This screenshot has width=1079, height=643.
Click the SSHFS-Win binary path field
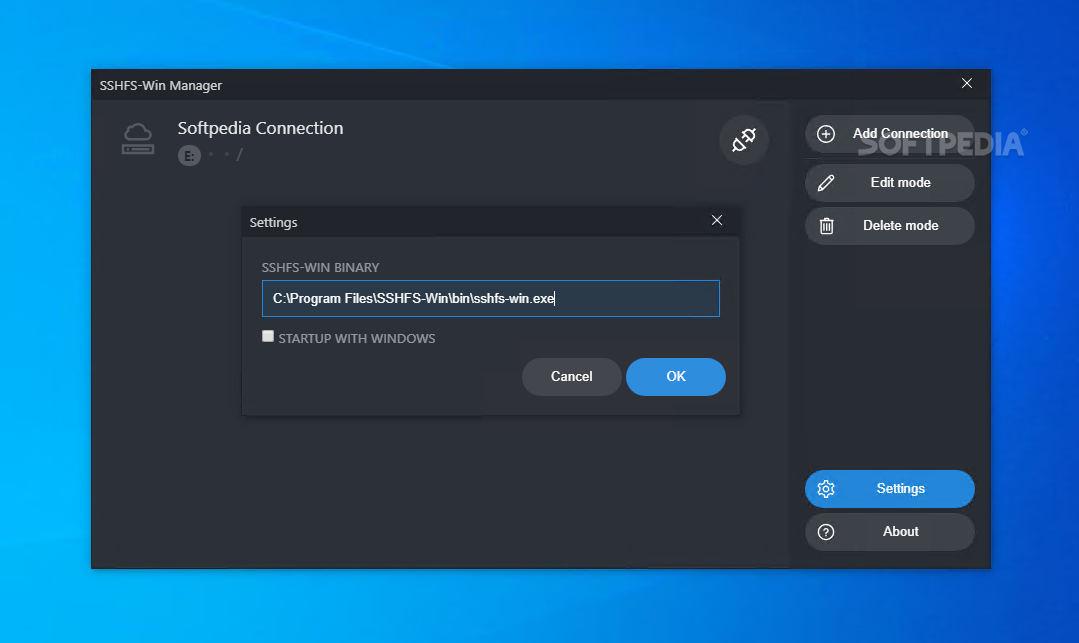click(x=491, y=298)
